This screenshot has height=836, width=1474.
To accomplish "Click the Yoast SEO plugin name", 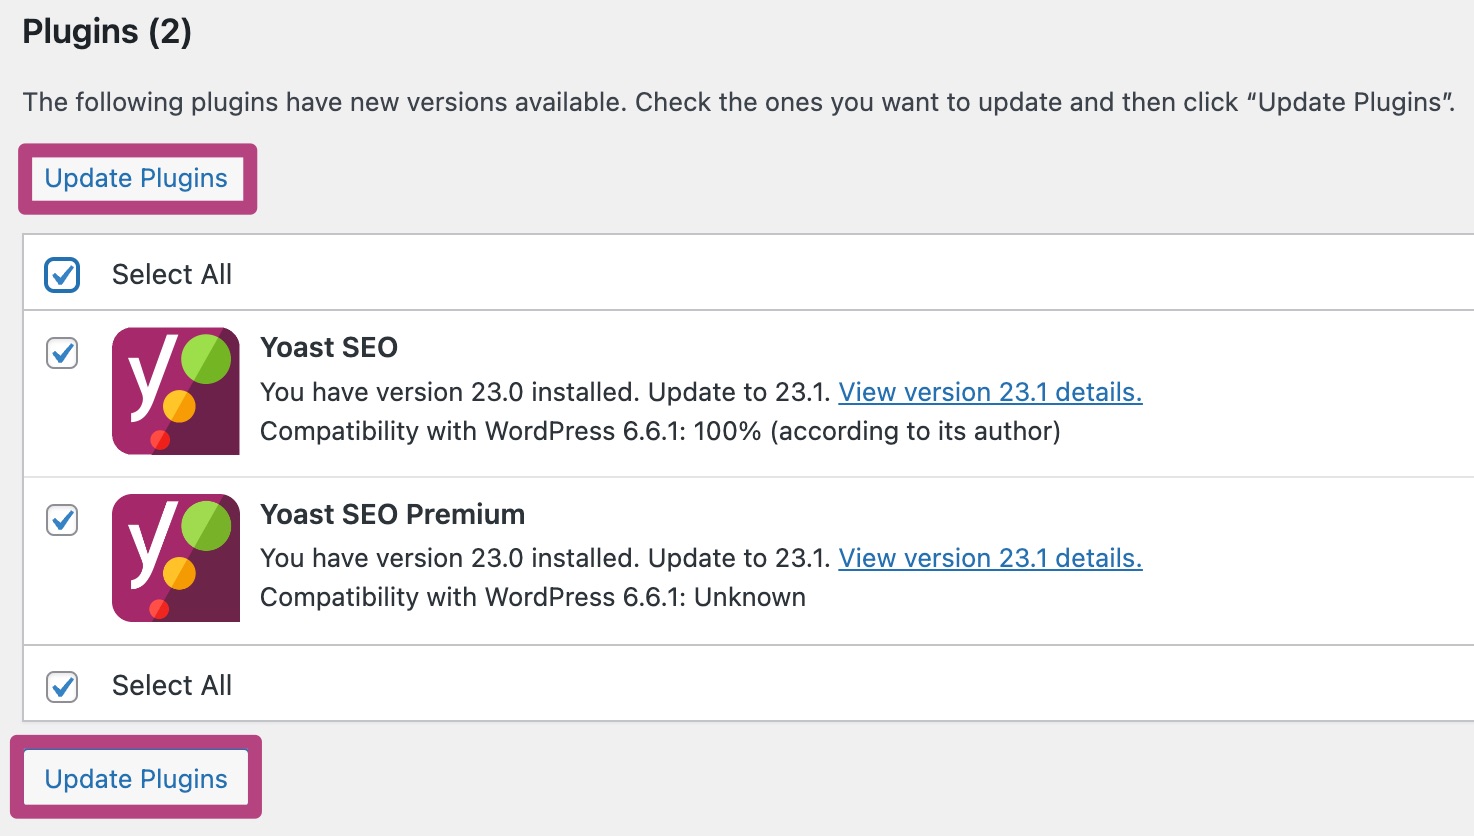I will 329,347.
